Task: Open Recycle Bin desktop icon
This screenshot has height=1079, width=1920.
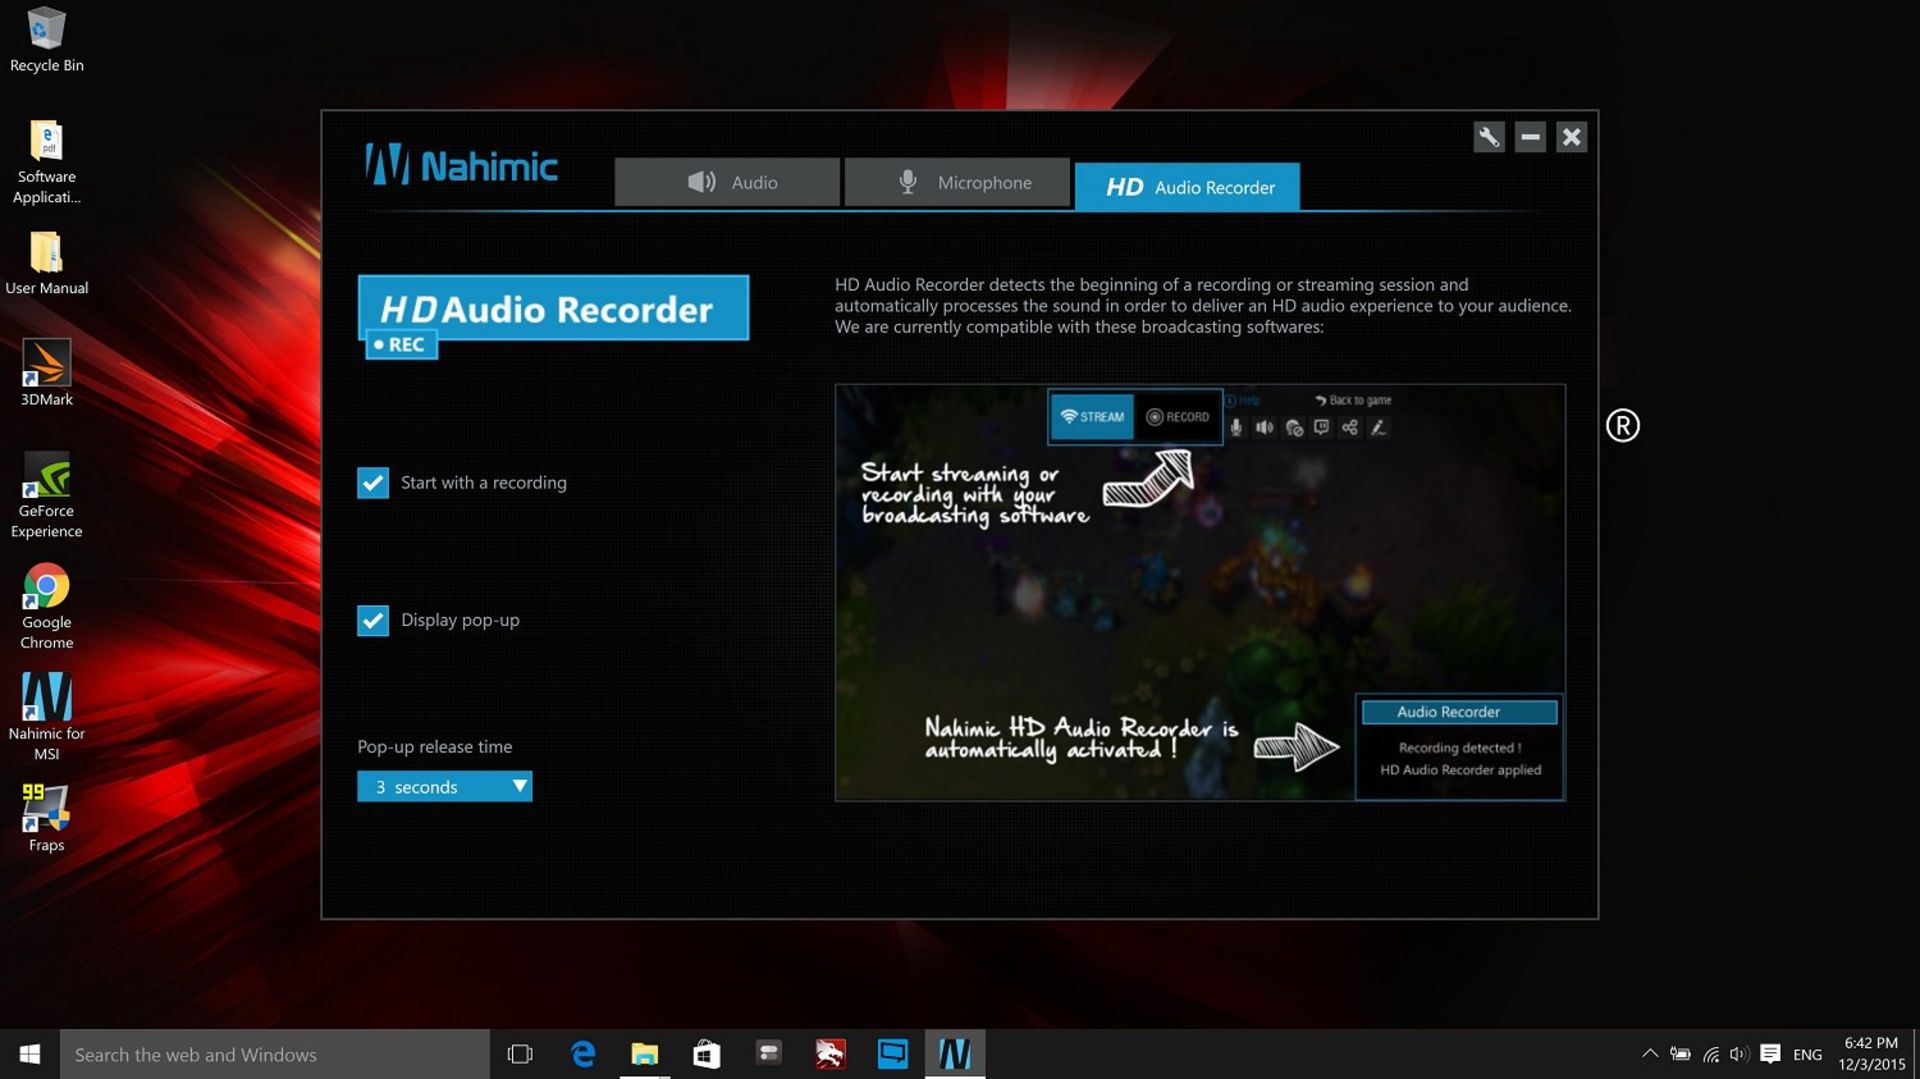Action: coord(46,40)
